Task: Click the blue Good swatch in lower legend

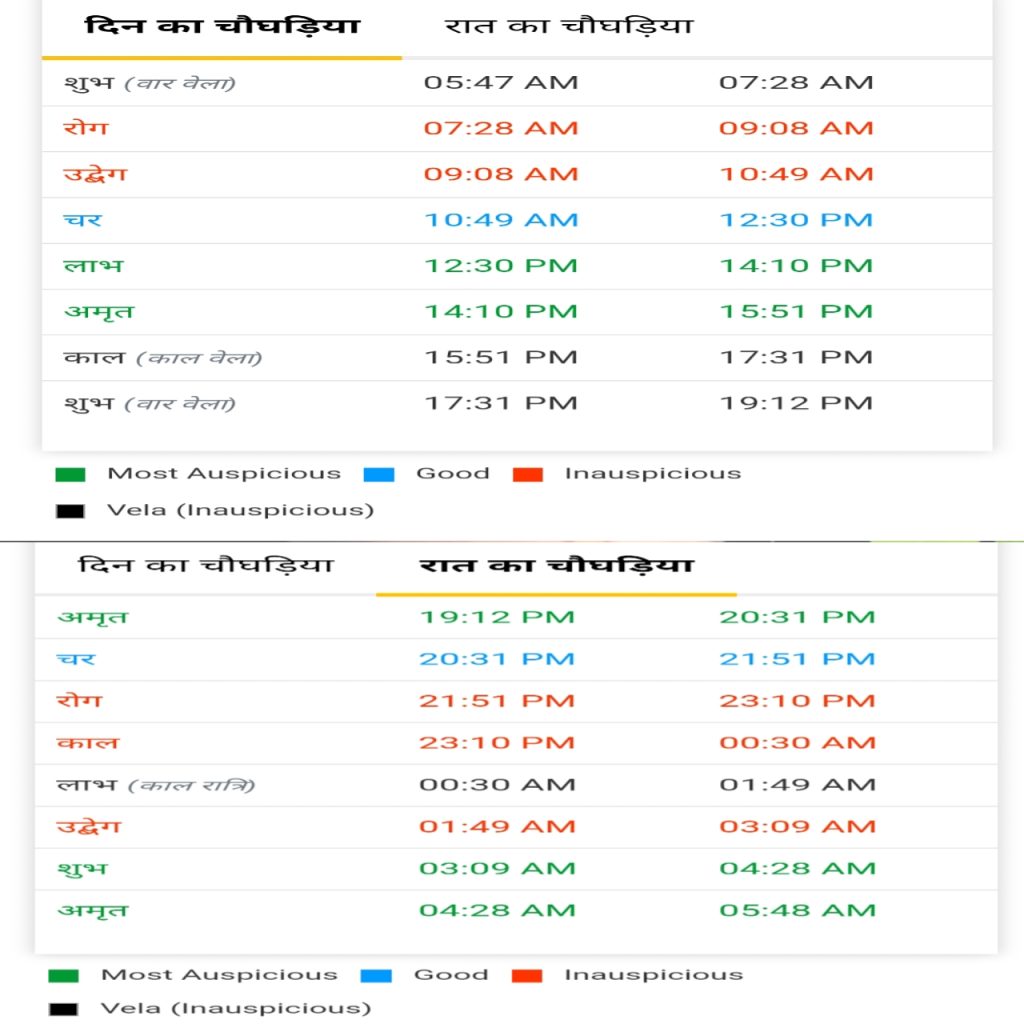Action: pyautogui.click(x=376, y=976)
